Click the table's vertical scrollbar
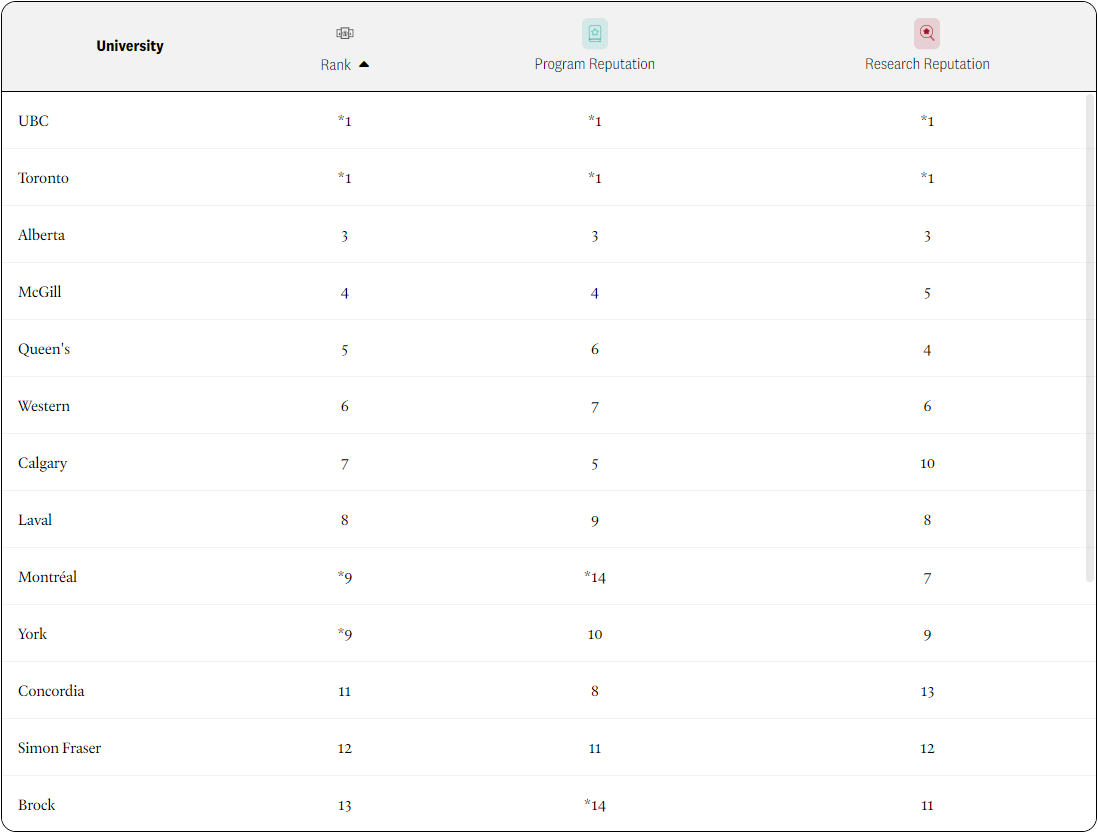The image size is (1098, 833). tap(1090, 338)
